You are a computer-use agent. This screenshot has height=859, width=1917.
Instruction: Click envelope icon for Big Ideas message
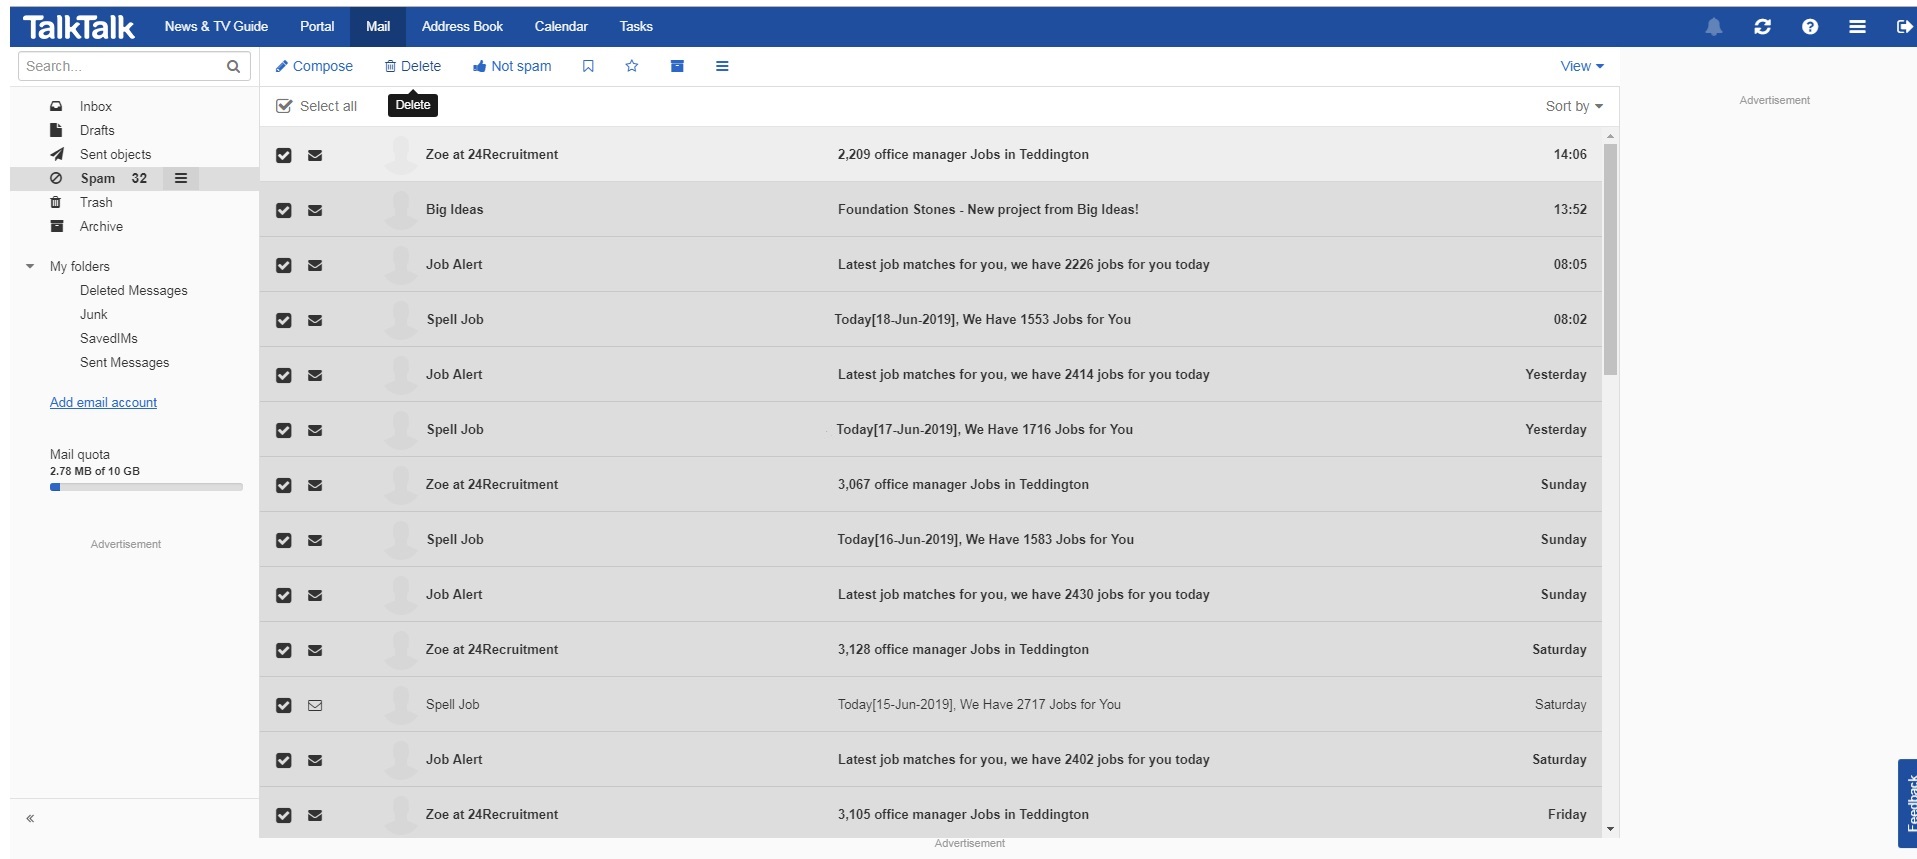[x=315, y=210]
